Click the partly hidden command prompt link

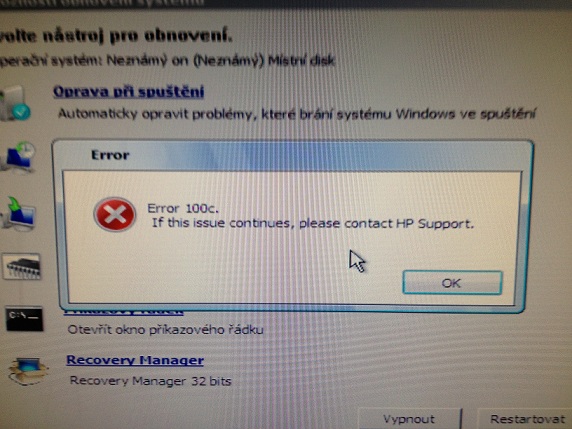tap(123, 312)
